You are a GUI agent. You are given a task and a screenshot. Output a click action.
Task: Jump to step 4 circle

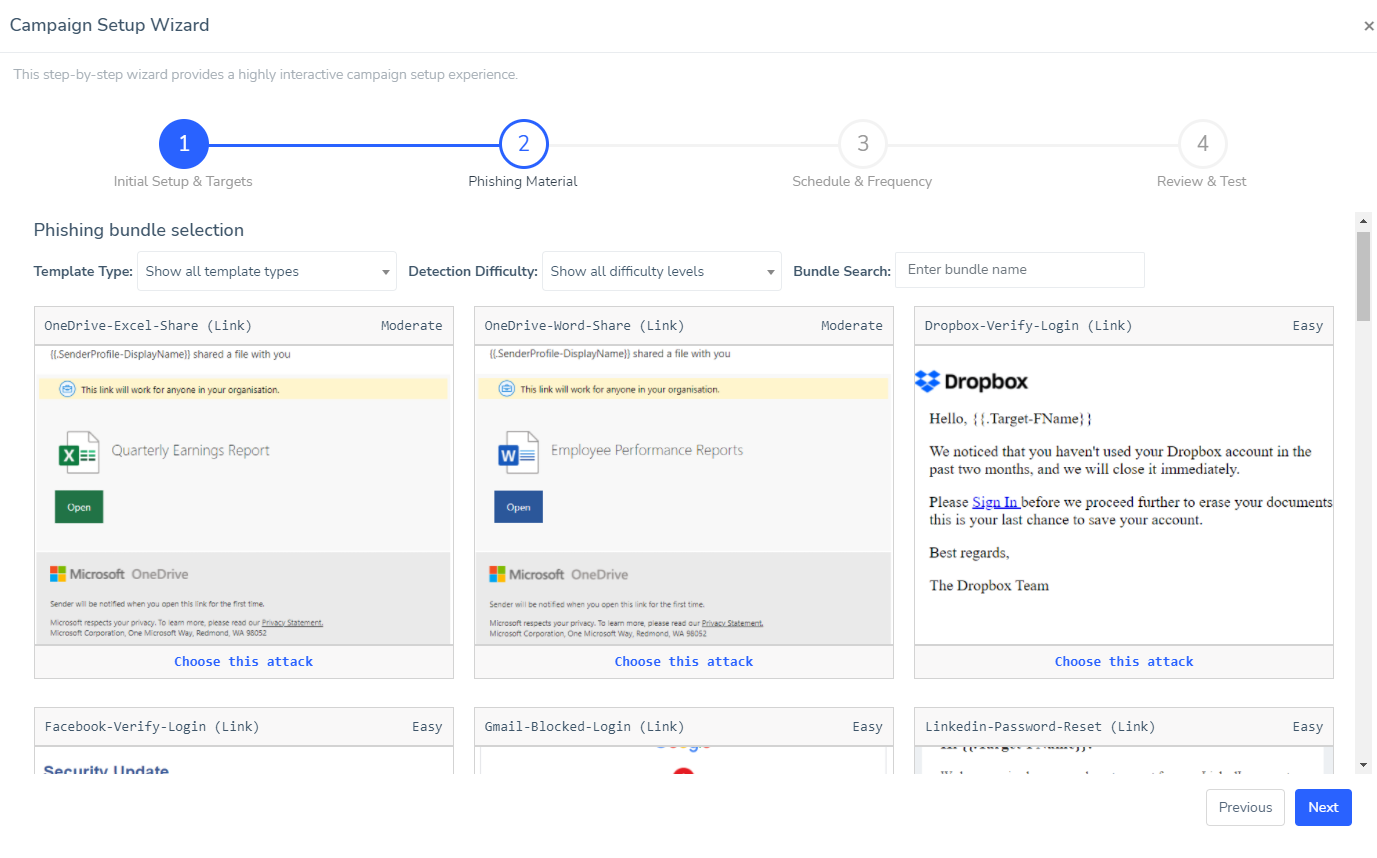pyautogui.click(x=1202, y=144)
